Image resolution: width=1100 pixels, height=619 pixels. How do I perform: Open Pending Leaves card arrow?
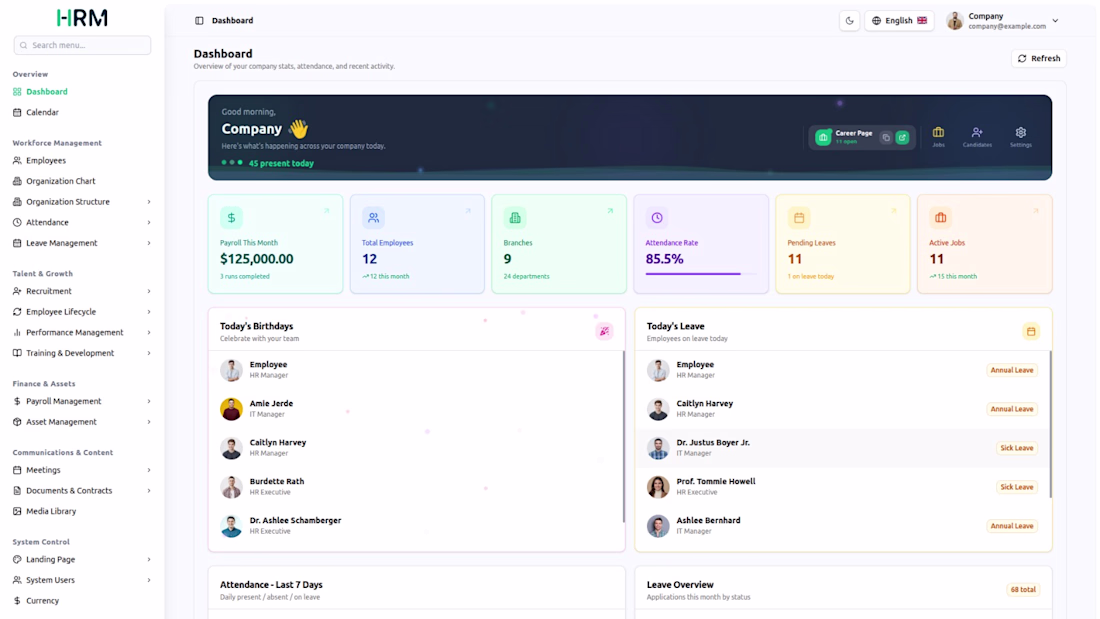[894, 211]
